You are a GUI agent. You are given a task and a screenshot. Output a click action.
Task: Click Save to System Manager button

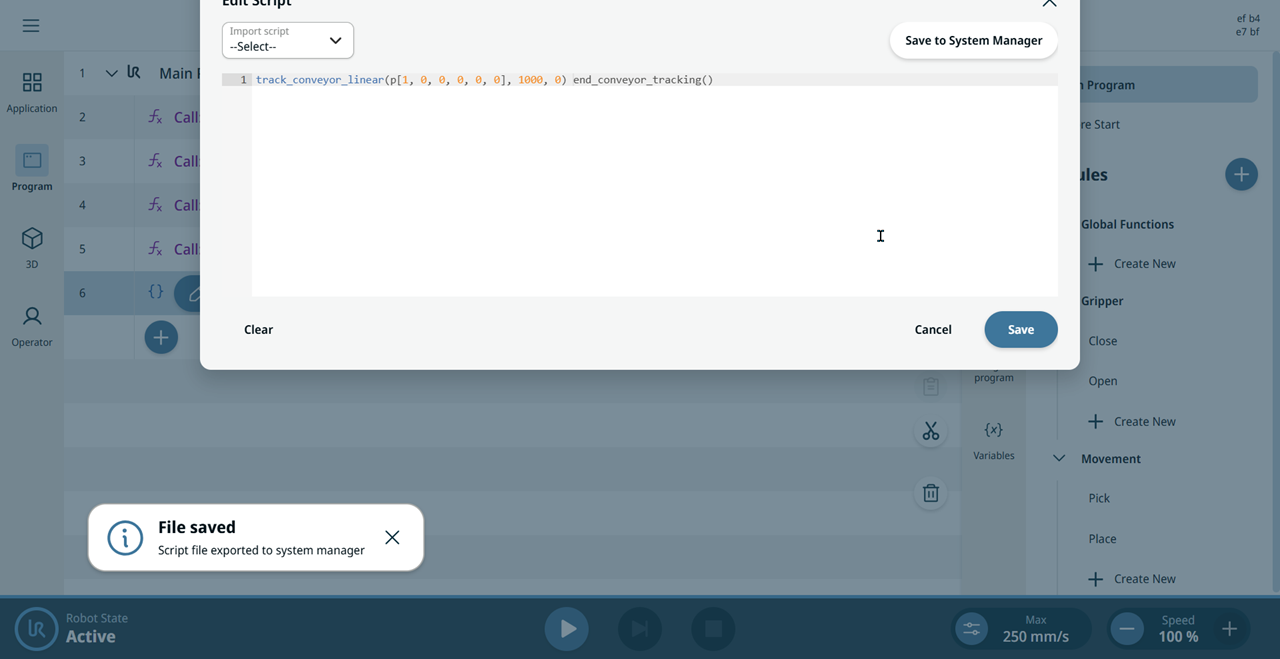(973, 41)
